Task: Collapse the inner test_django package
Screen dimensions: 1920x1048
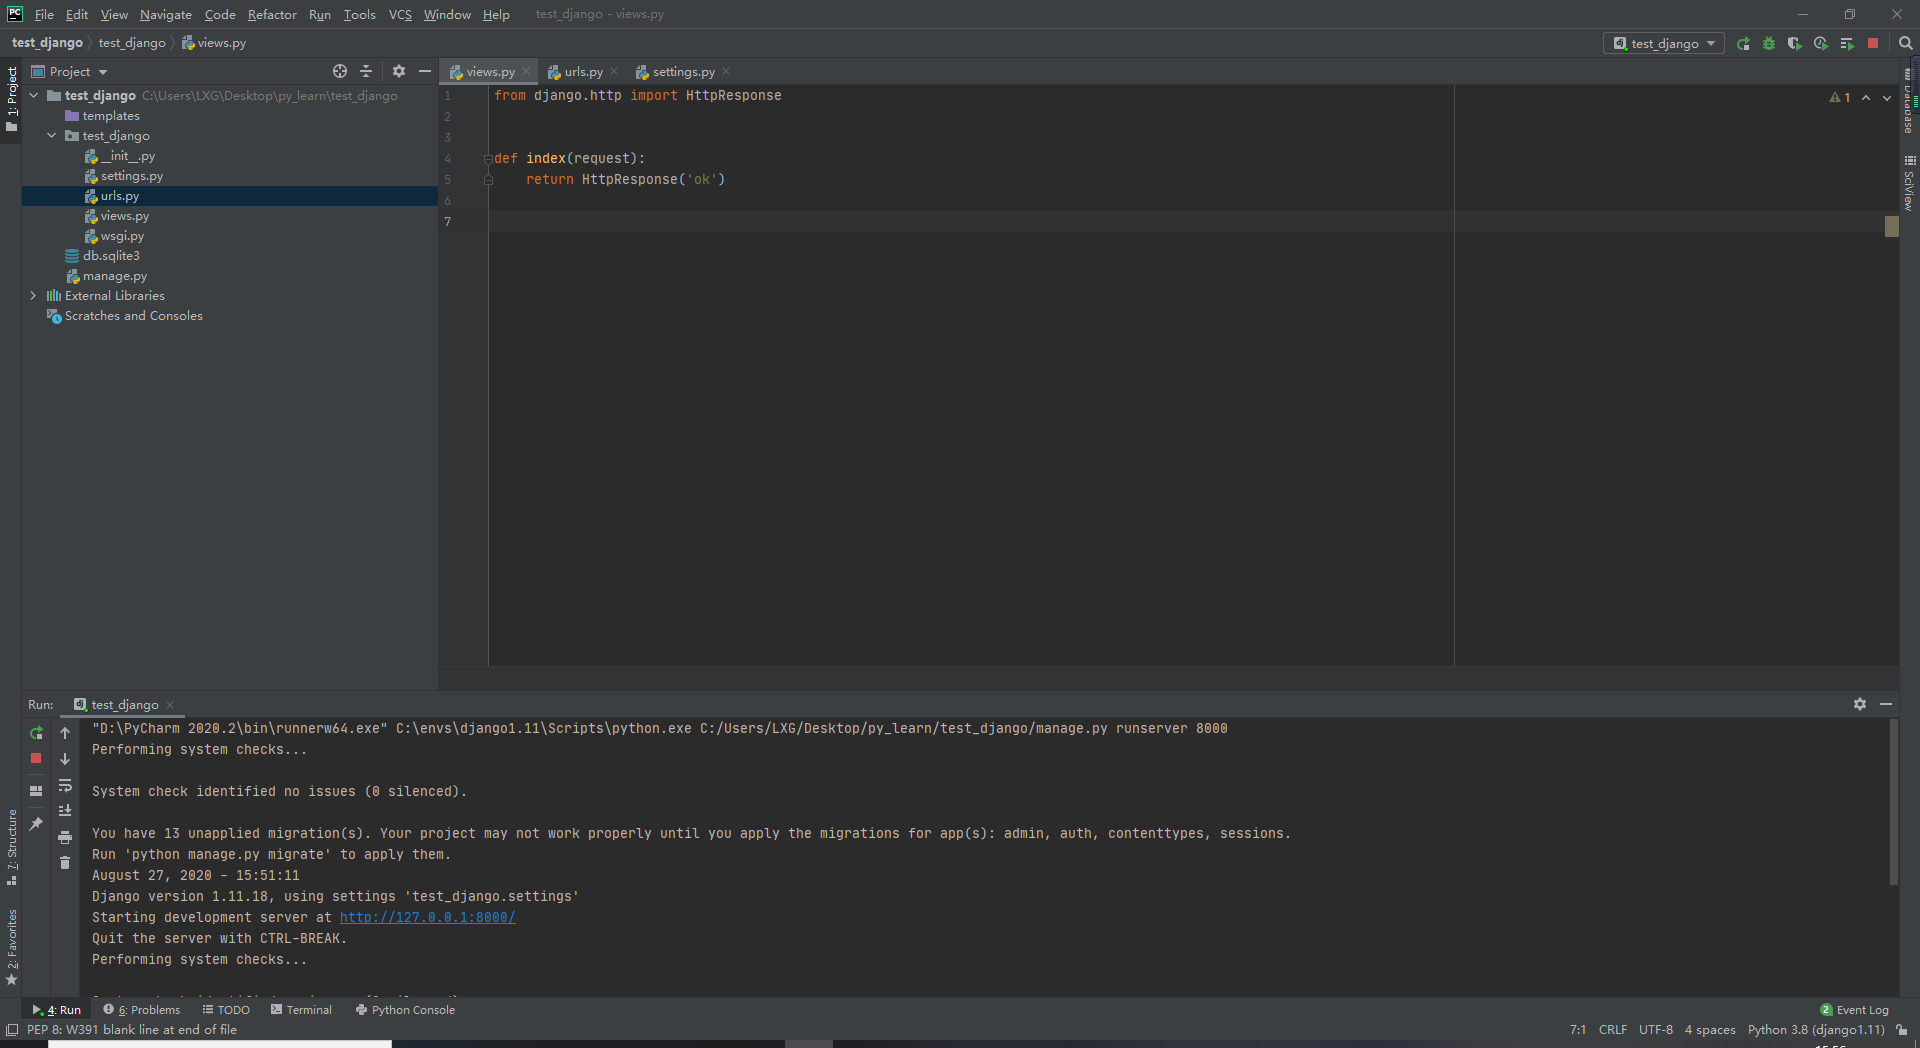Action: (52, 135)
